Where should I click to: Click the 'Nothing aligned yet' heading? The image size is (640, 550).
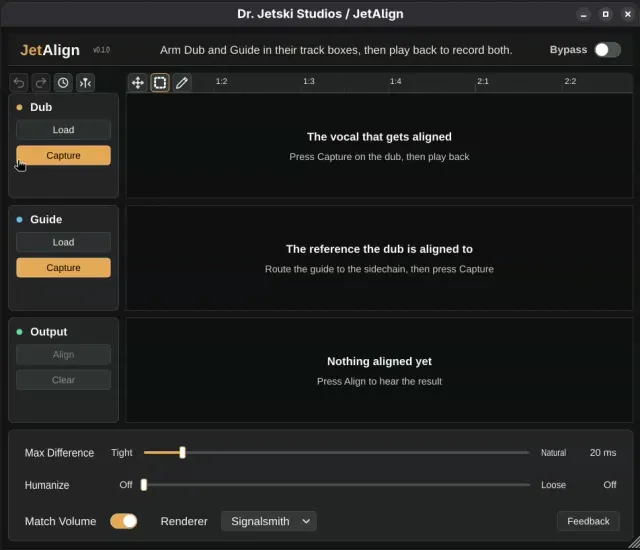[x=379, y=361]
